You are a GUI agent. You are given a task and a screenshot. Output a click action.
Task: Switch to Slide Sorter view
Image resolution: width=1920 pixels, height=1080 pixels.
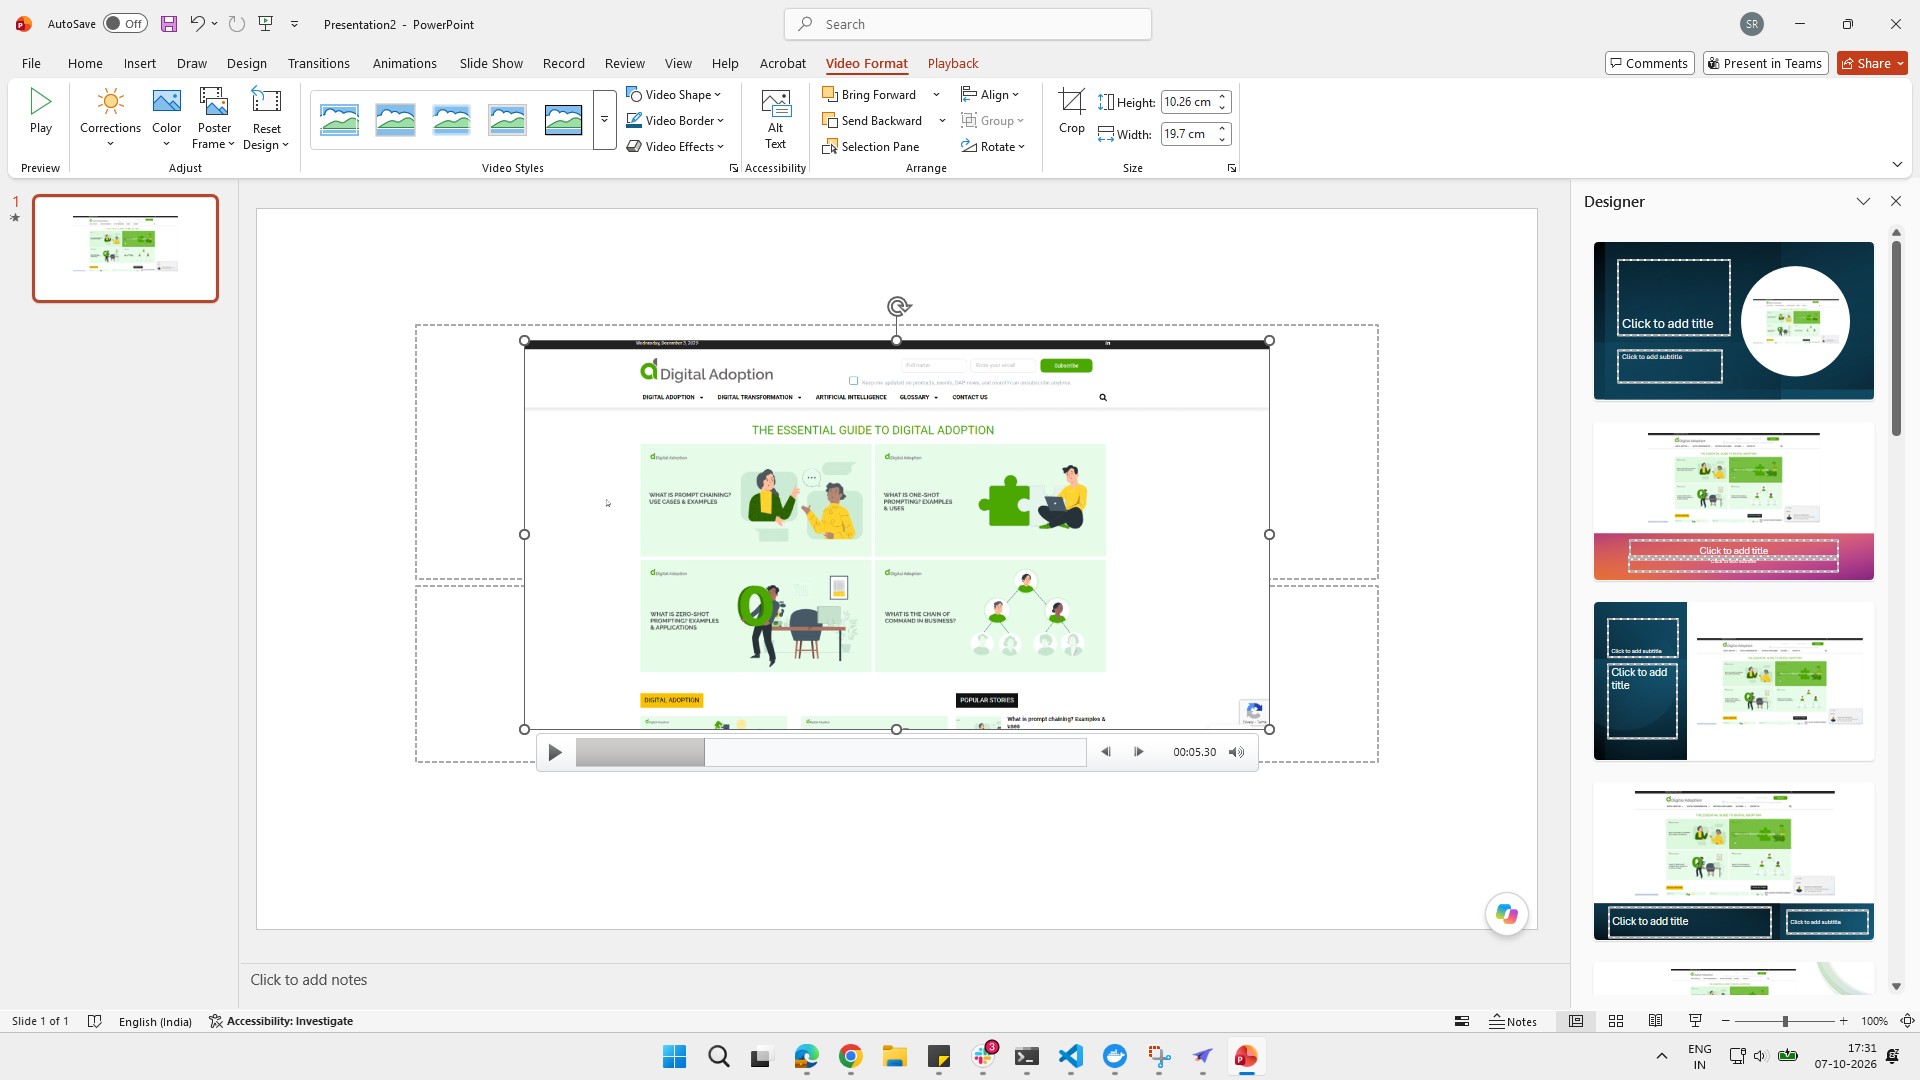(1616, 1021)
